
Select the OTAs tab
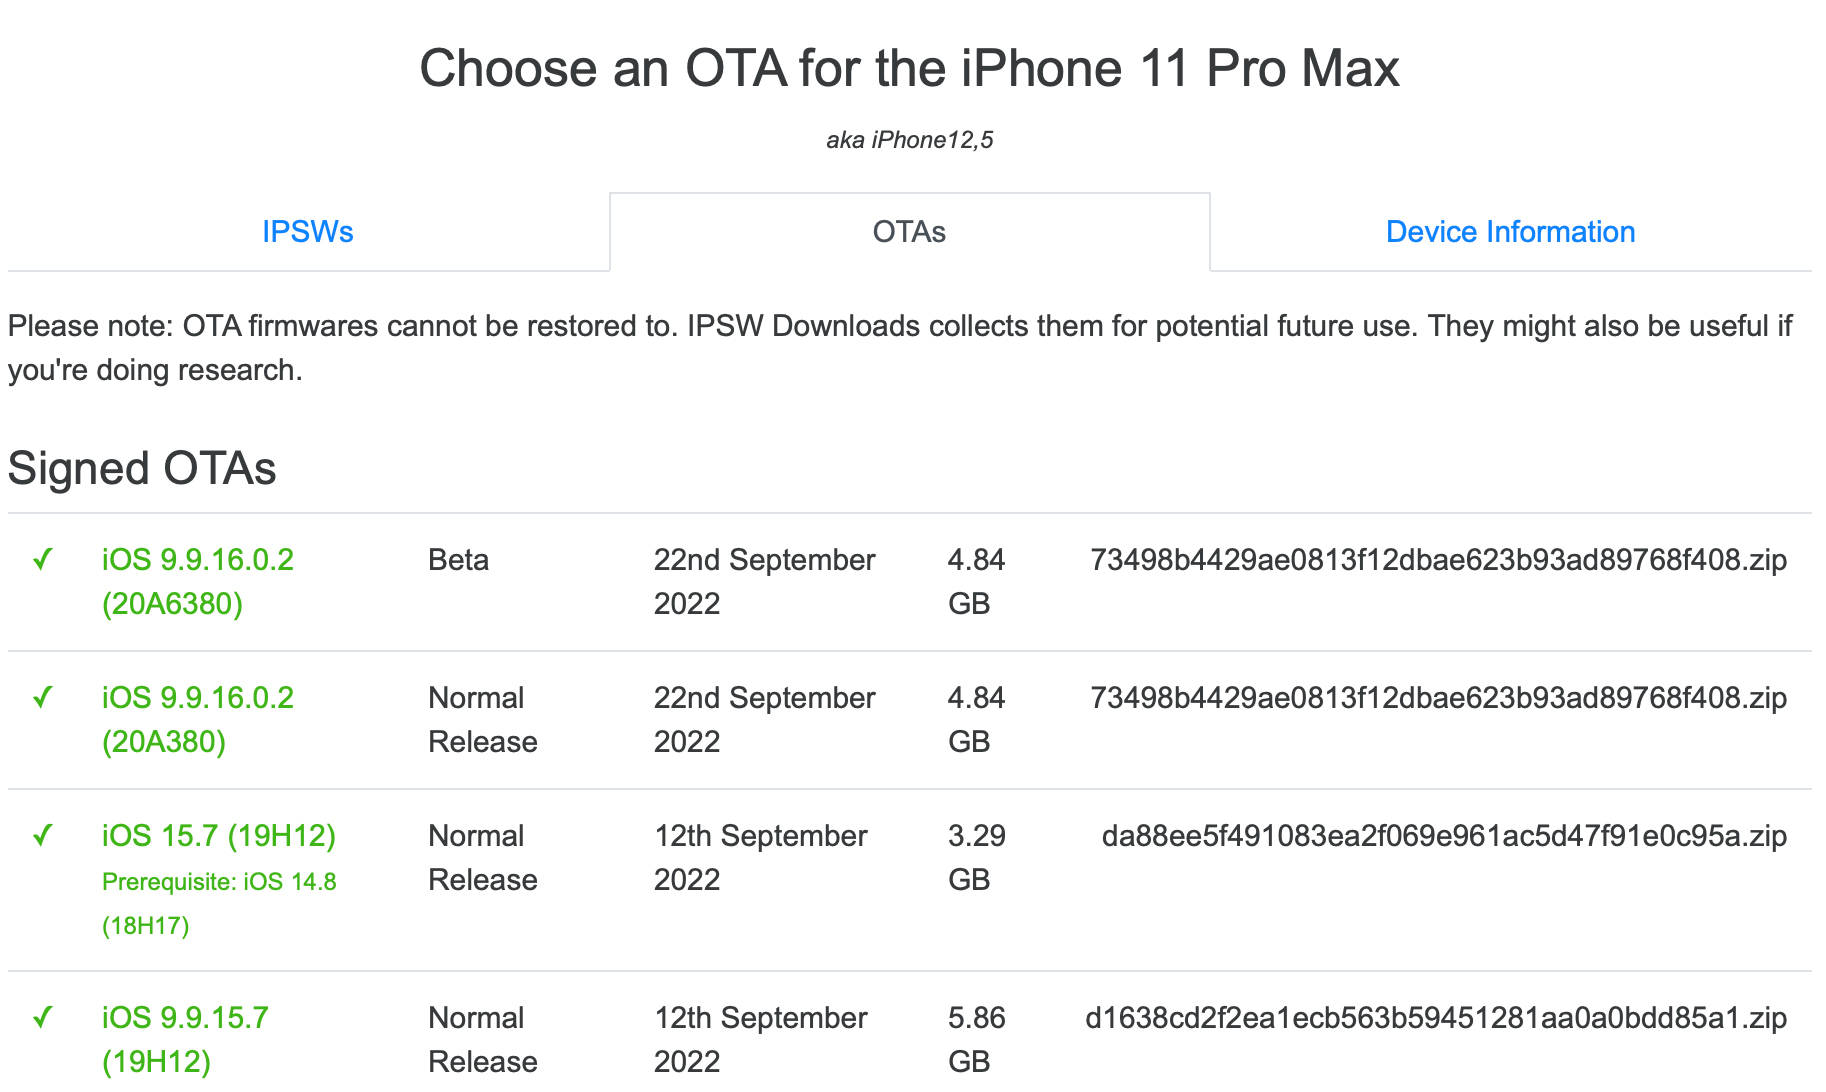[909, 232]
